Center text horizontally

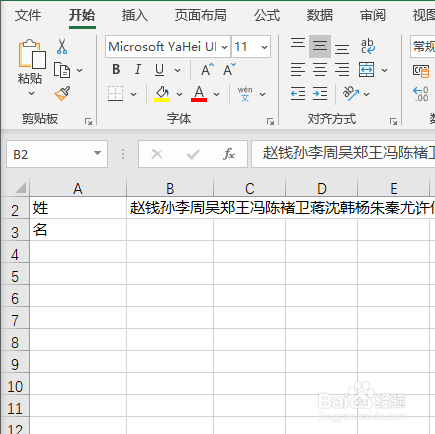(x=320, y=70)
